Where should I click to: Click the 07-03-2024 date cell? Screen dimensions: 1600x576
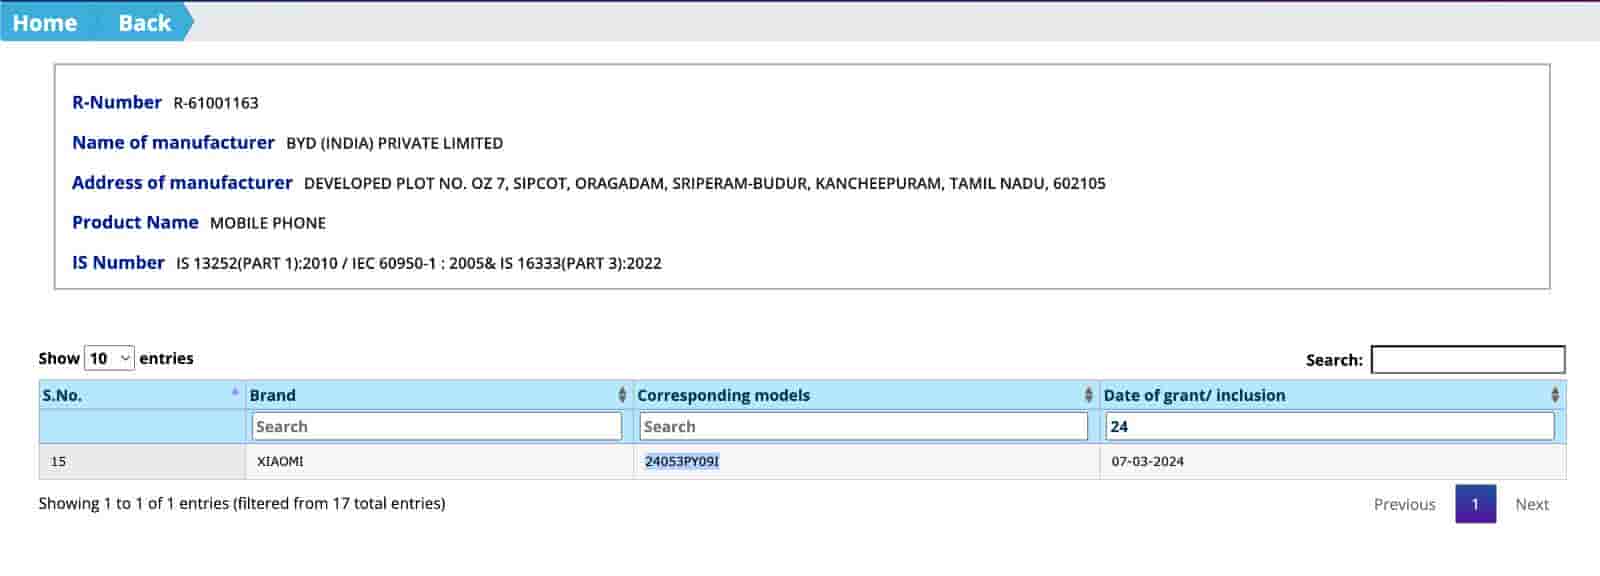[x=1147, y=462]
